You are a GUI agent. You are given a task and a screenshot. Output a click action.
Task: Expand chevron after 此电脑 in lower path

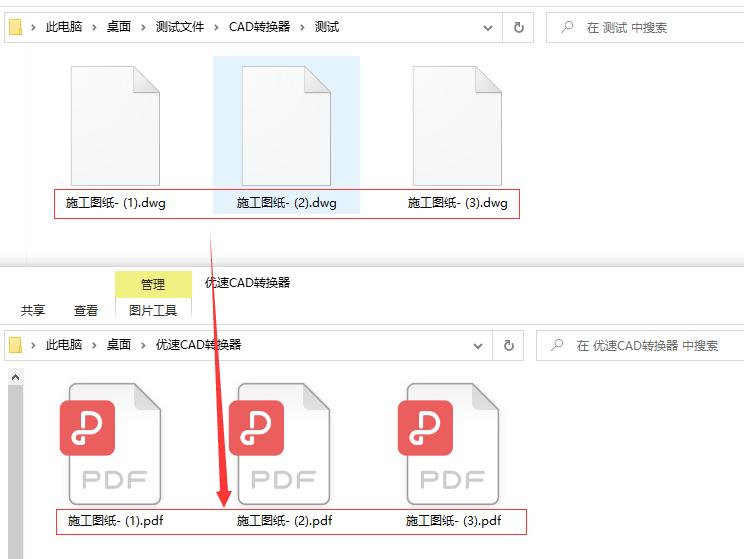coord(94,345)
